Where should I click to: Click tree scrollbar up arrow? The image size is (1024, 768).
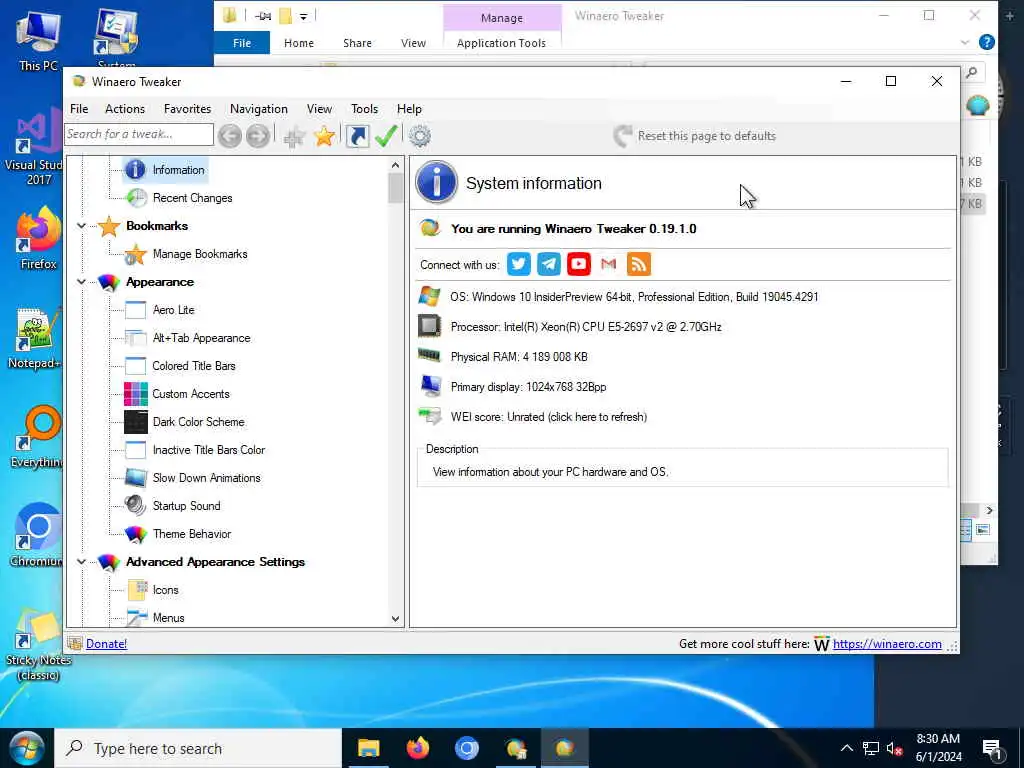coord(395,165)
